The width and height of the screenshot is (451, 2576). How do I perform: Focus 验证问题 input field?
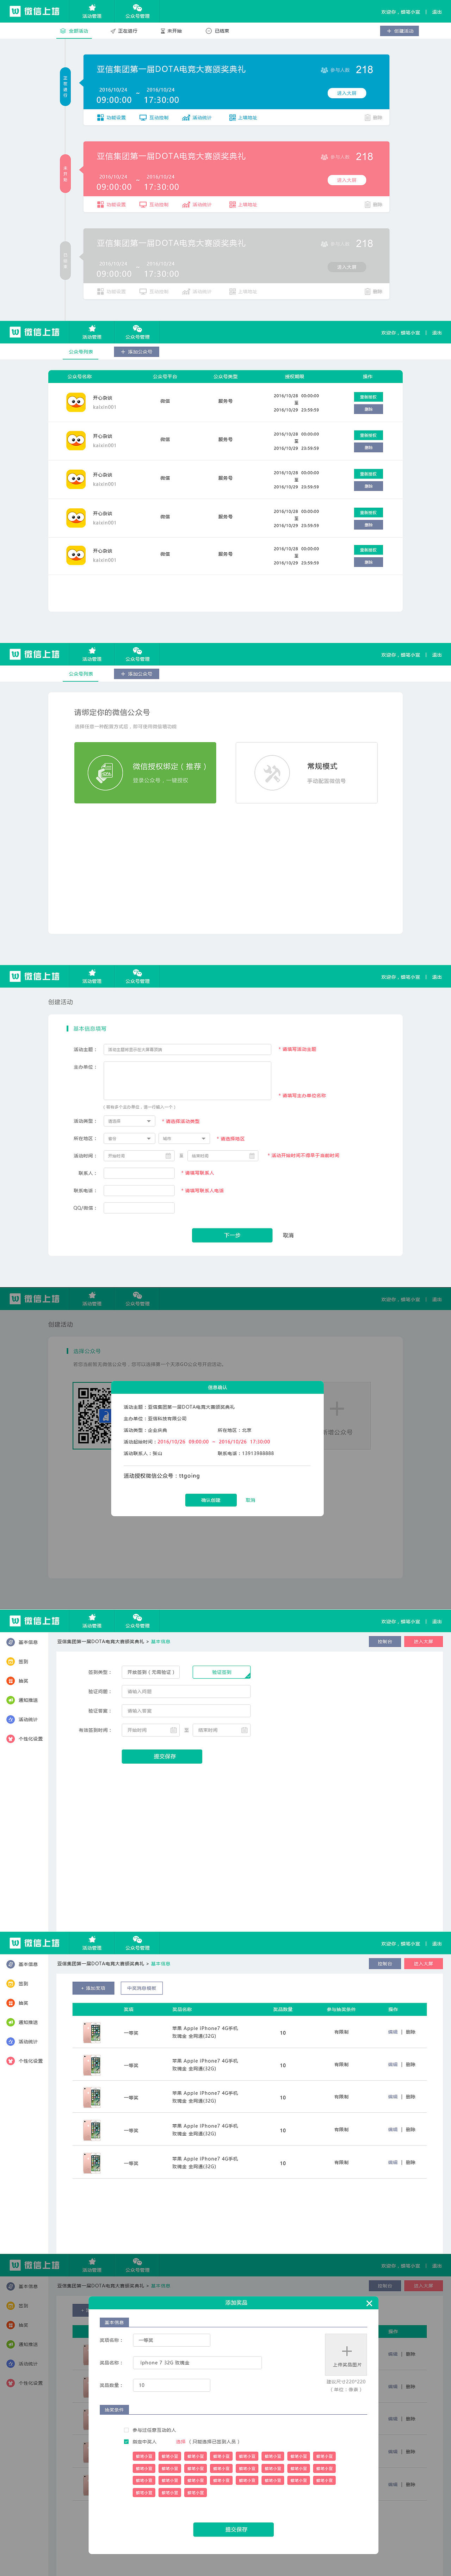point(186,1691)
